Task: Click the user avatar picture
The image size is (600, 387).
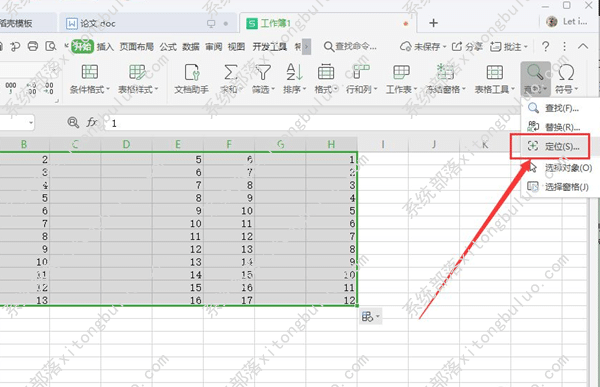Action: pos(551,22)
